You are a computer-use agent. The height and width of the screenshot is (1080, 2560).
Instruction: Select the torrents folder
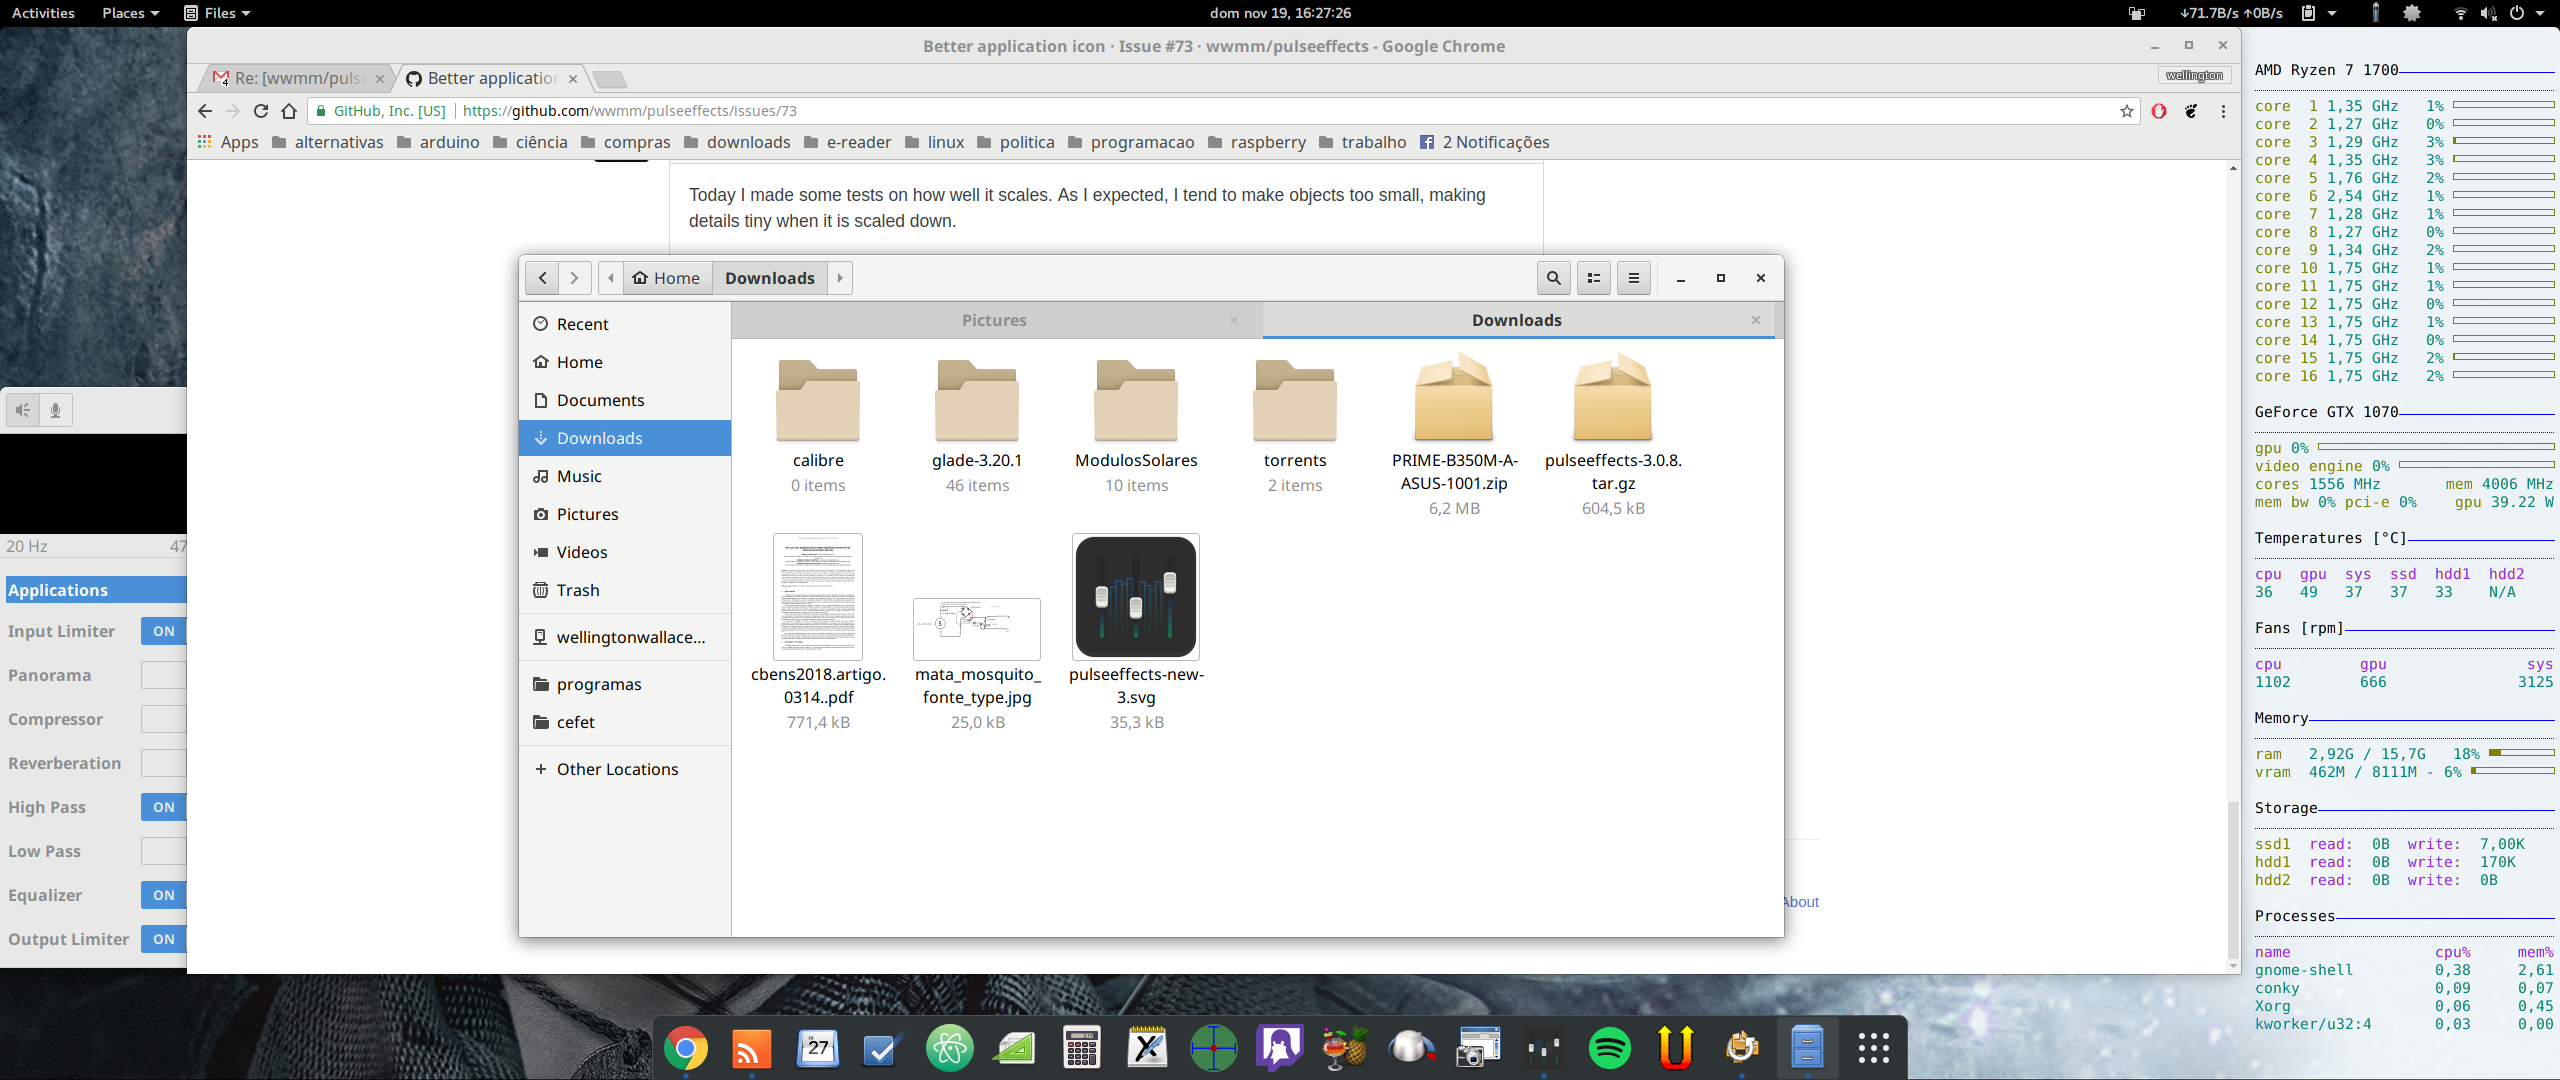coord(1295,400)
